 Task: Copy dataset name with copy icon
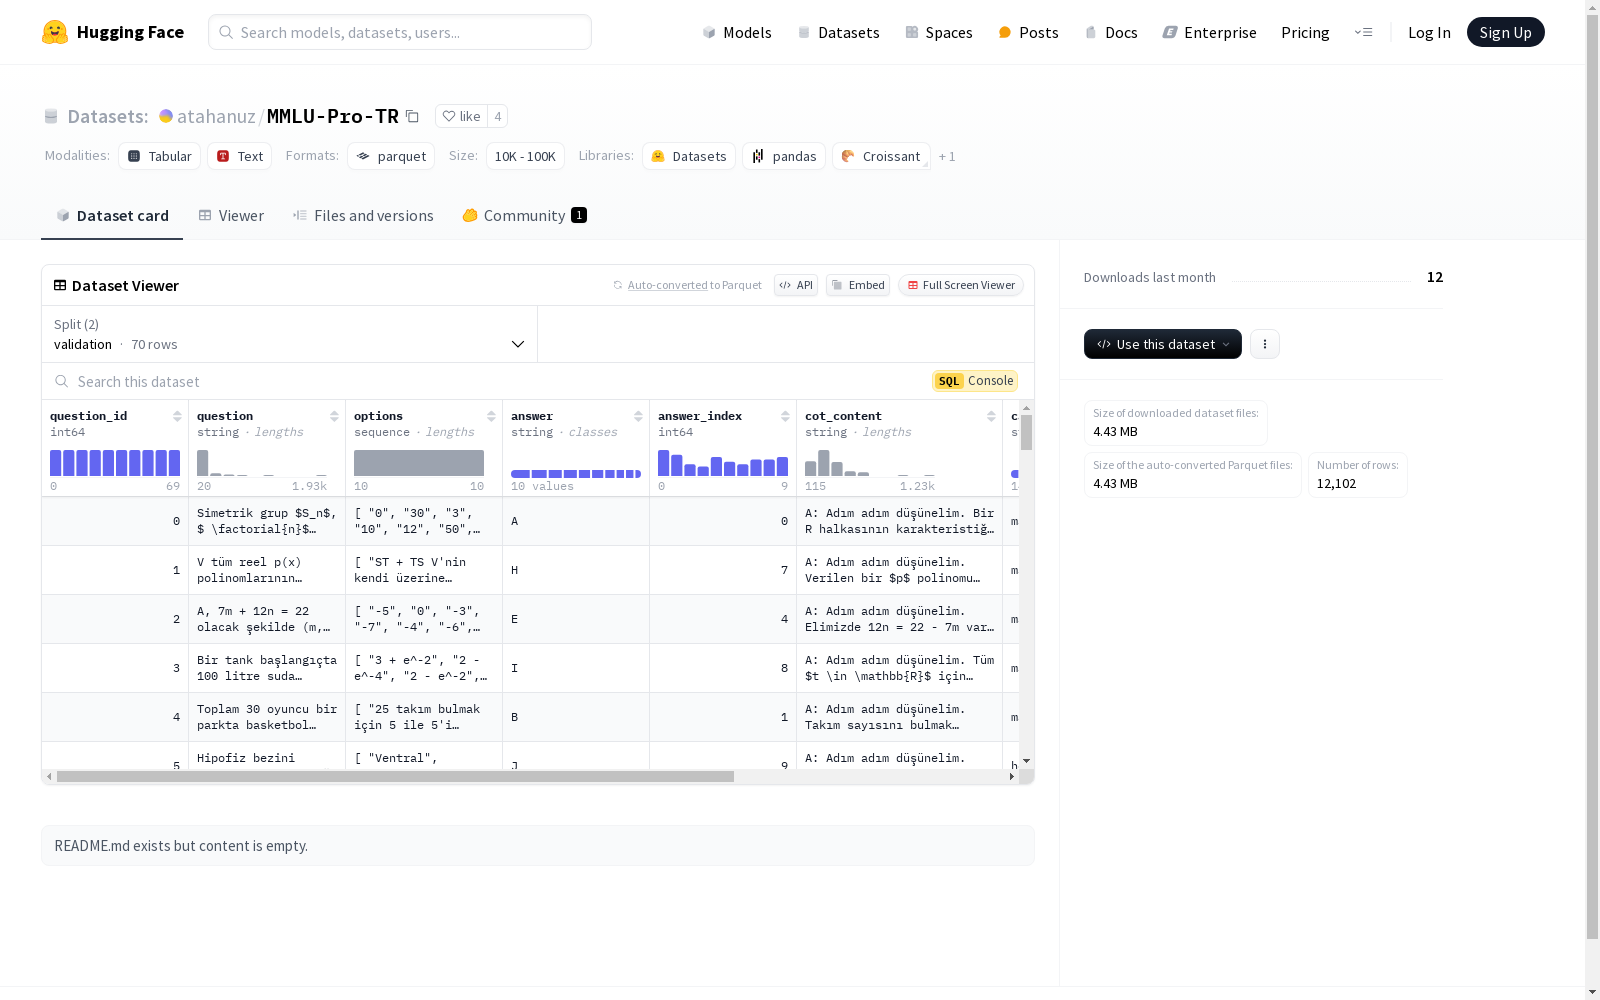tap(412, 116)
